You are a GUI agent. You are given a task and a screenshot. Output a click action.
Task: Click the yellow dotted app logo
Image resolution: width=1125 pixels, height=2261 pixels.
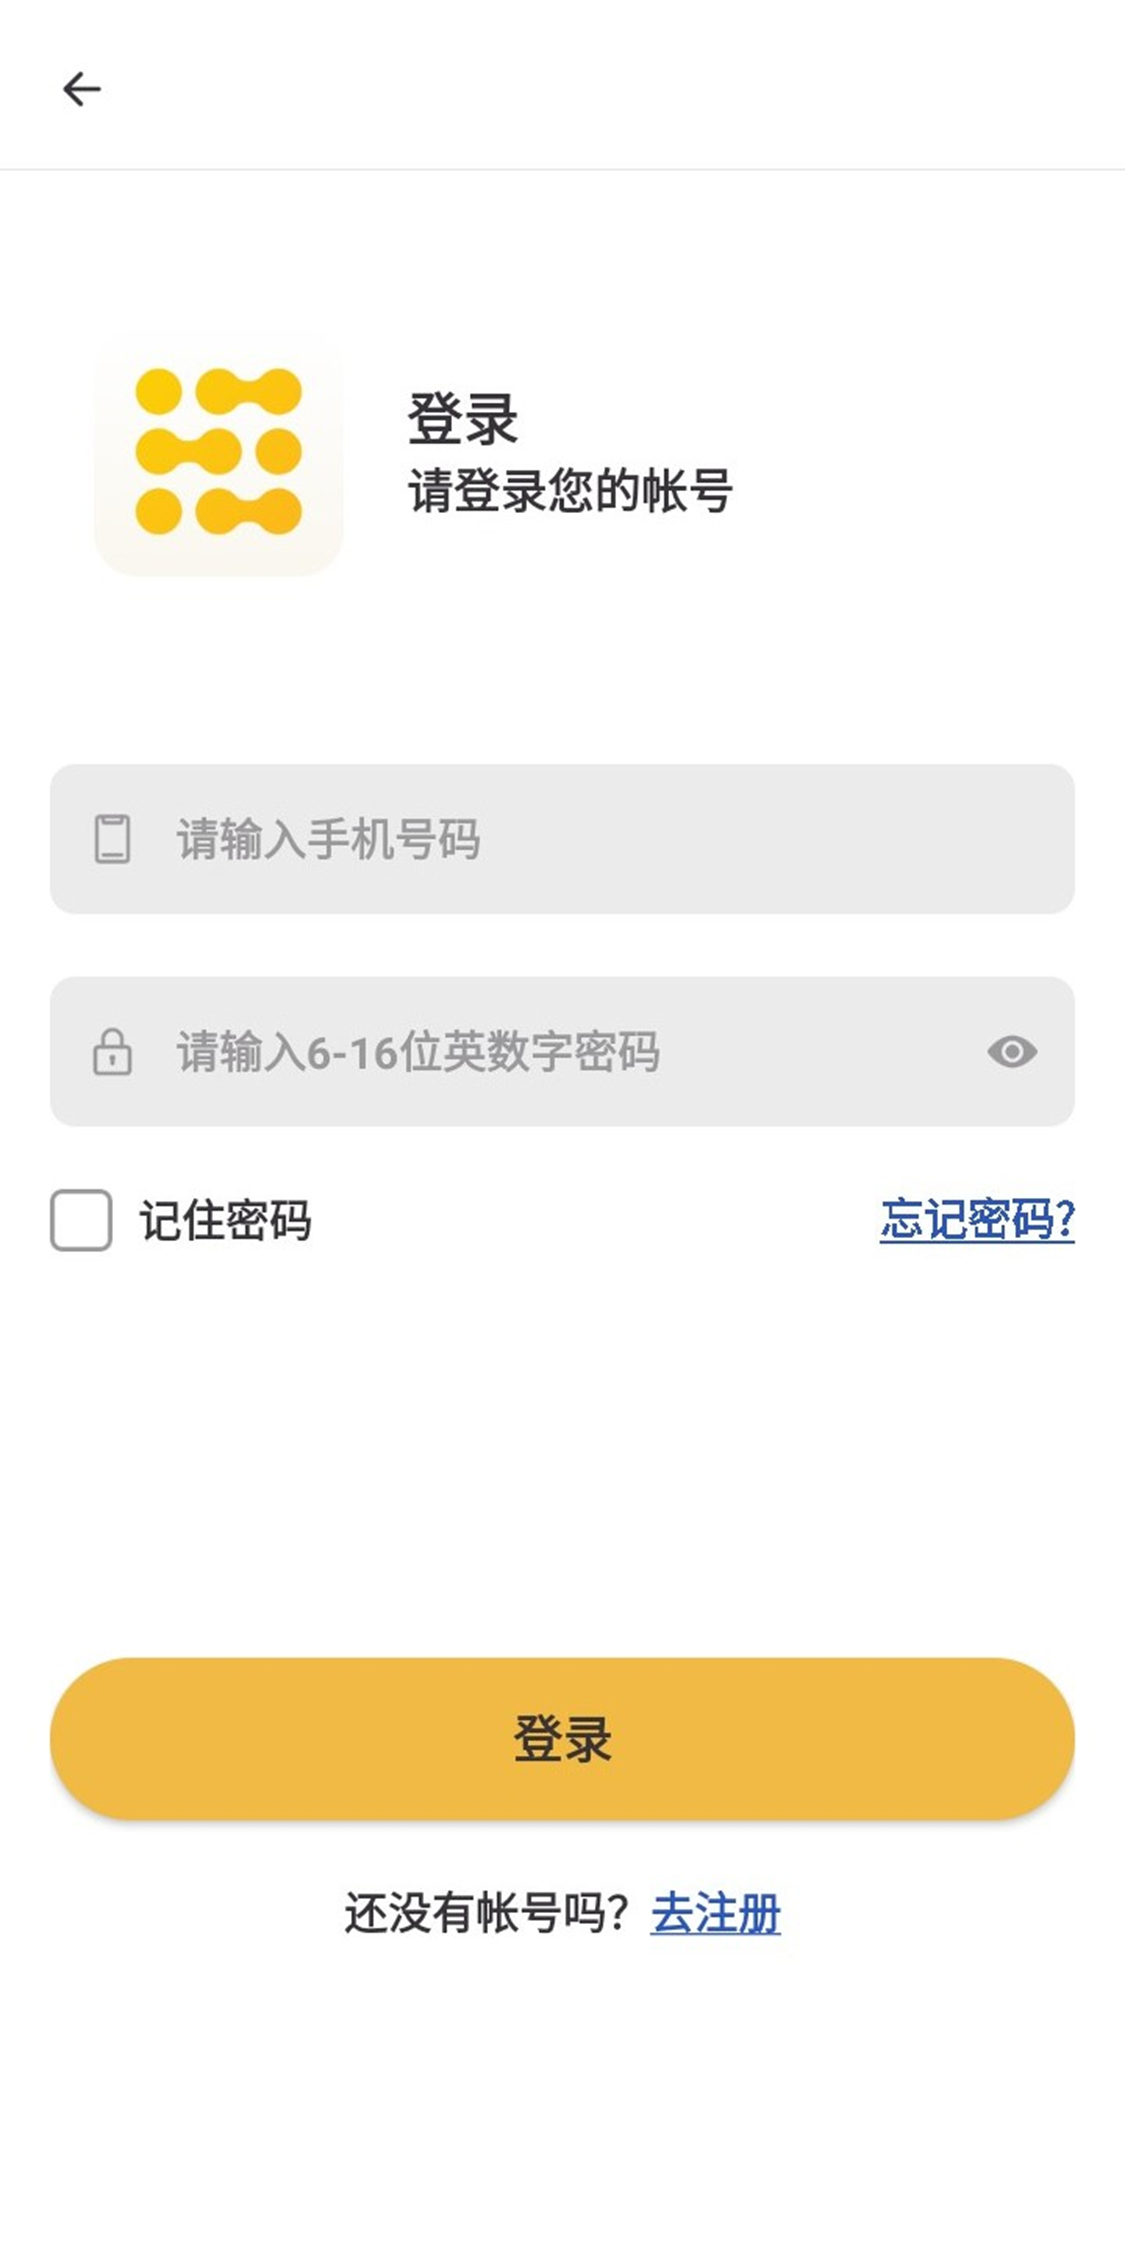click(218, 452)
